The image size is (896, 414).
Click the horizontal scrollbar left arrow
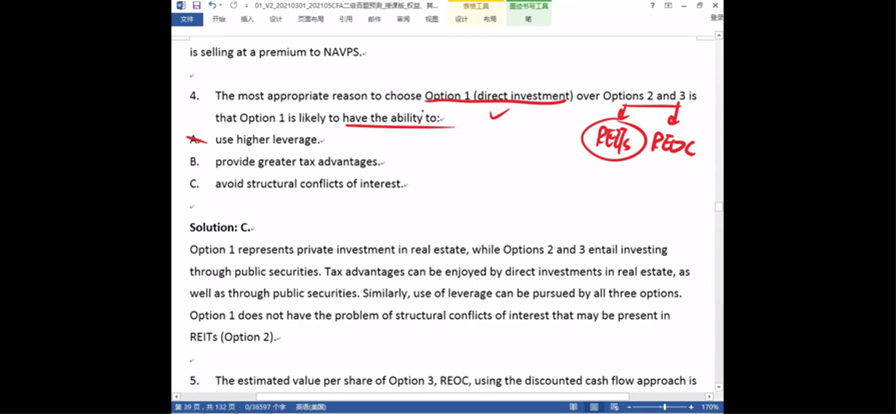tap(177, 396)
